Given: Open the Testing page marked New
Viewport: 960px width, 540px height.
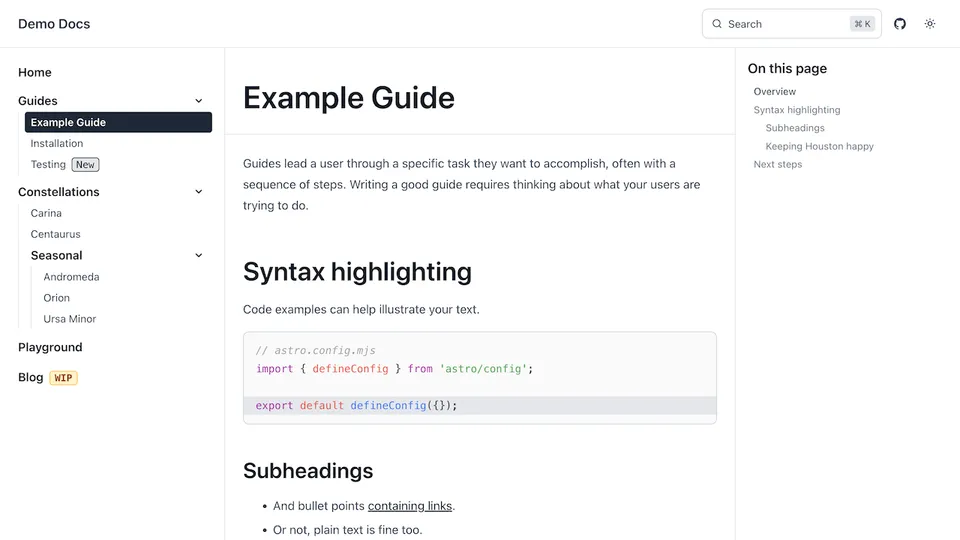Looking at the screenshot, I should pos(48,165).
